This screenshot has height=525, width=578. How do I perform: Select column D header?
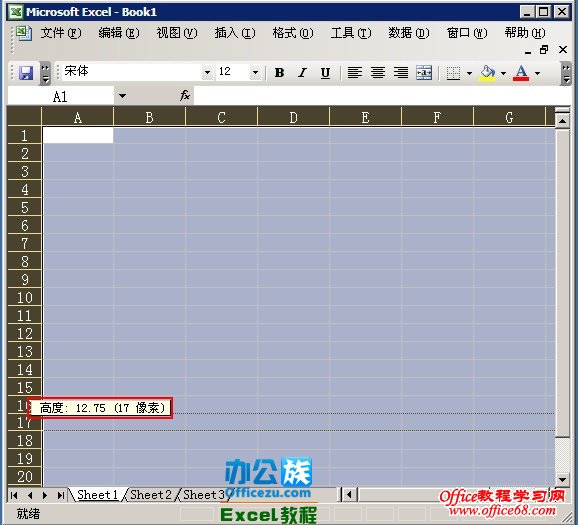(293, 118)
